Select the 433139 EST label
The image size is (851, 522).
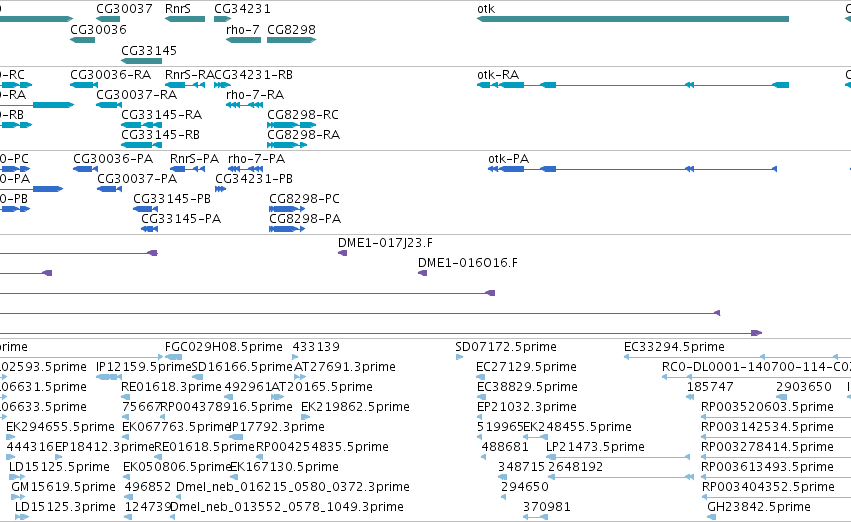tap(316, 347)
